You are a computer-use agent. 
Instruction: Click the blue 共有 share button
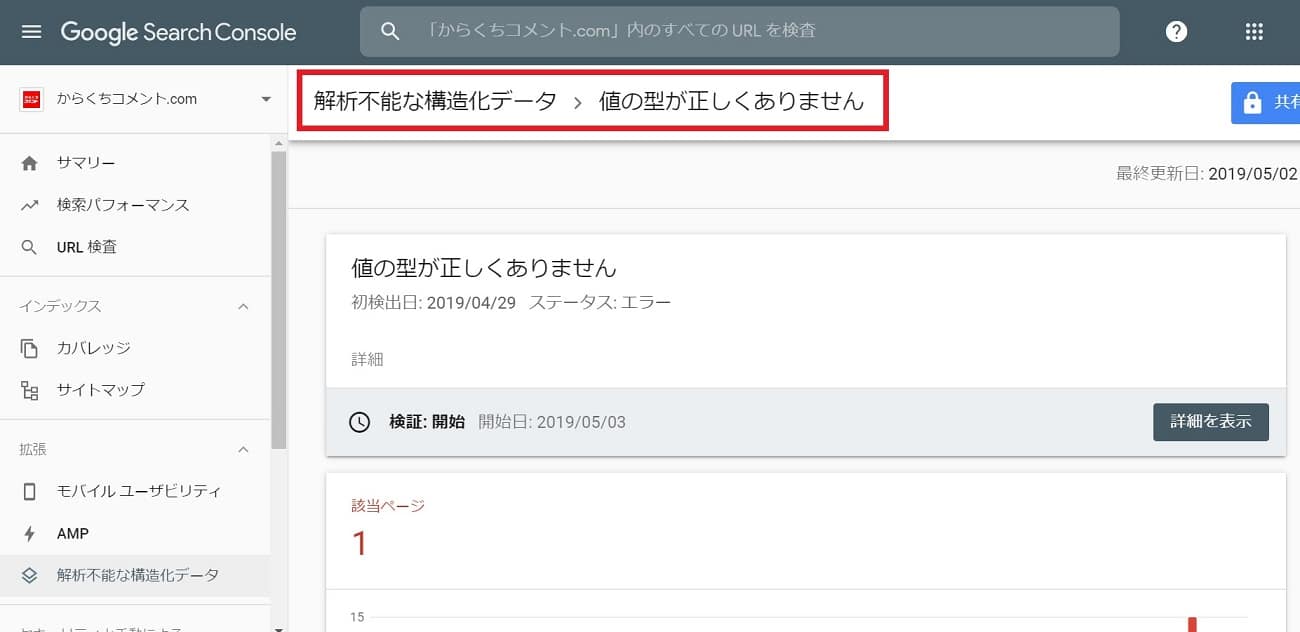click(1268, 102)
